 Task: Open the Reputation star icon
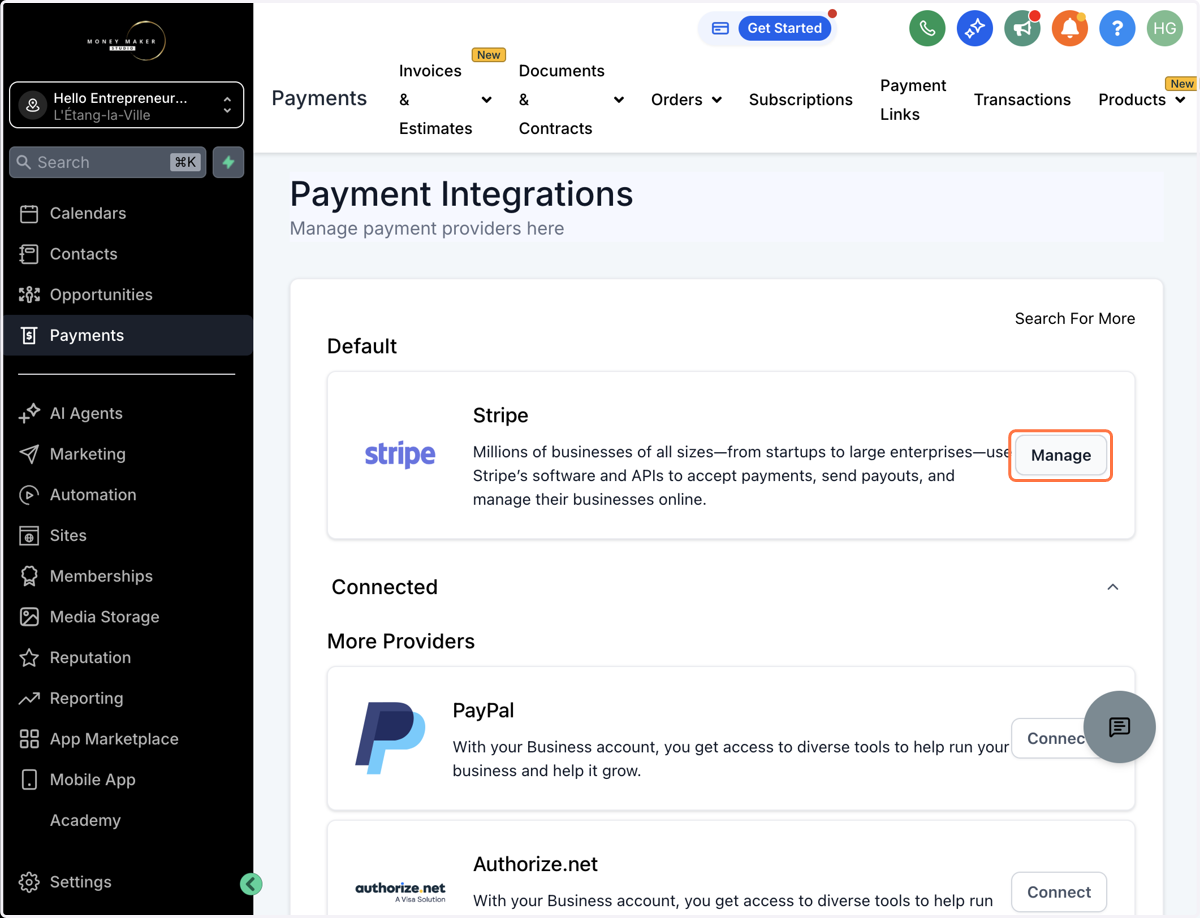(29, 658)
